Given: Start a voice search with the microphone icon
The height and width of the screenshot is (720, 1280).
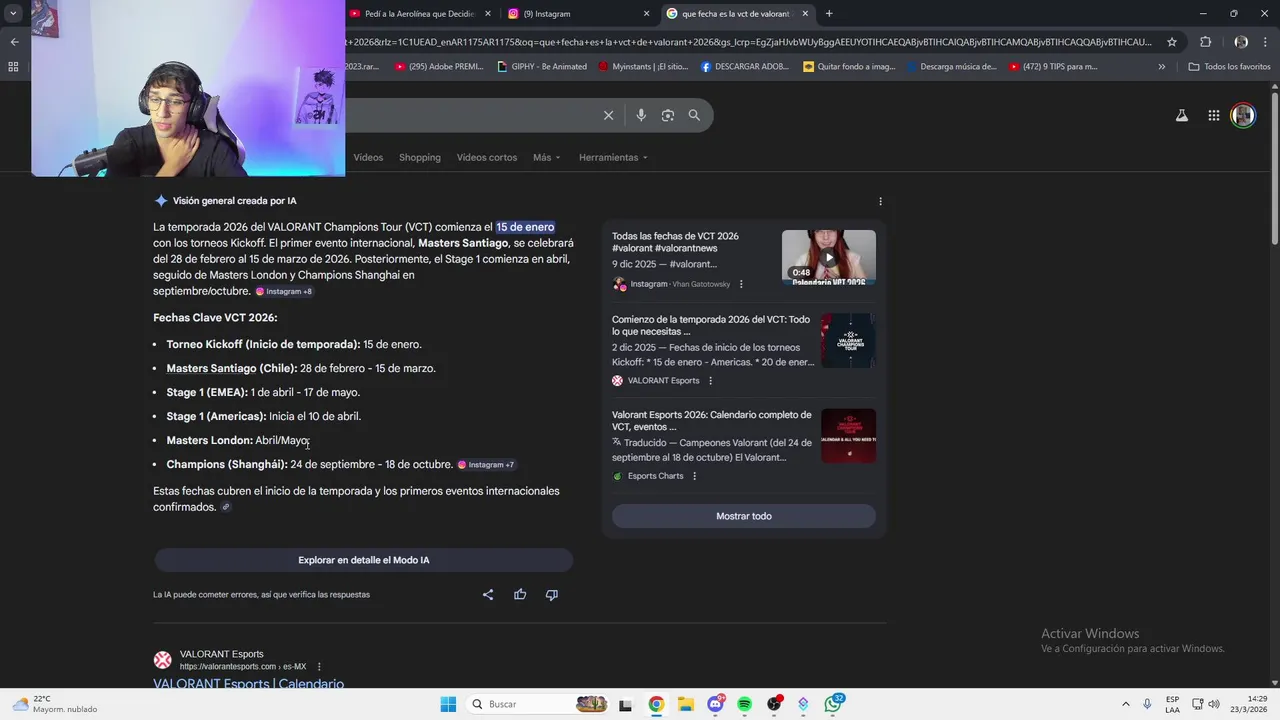Looking at the screenshot, I should click(641, 115).
